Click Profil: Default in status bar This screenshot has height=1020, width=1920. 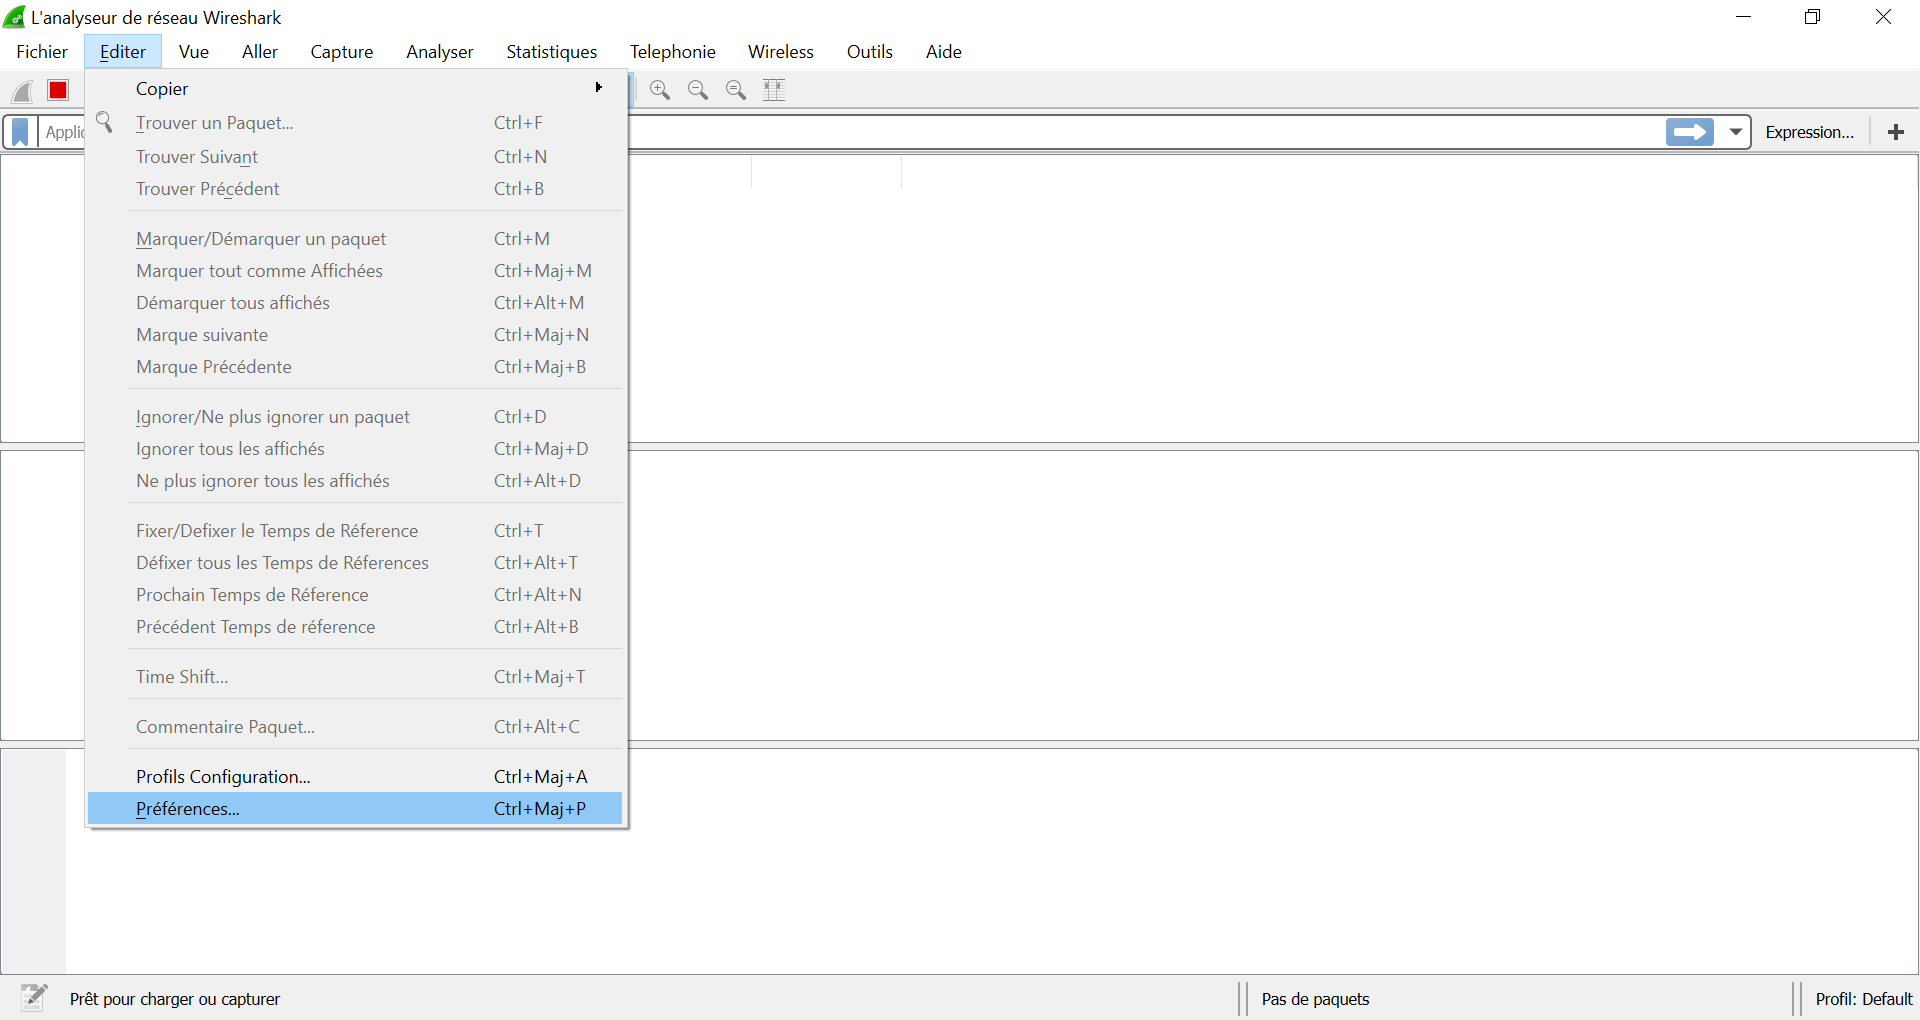[x=1863, y=999]
